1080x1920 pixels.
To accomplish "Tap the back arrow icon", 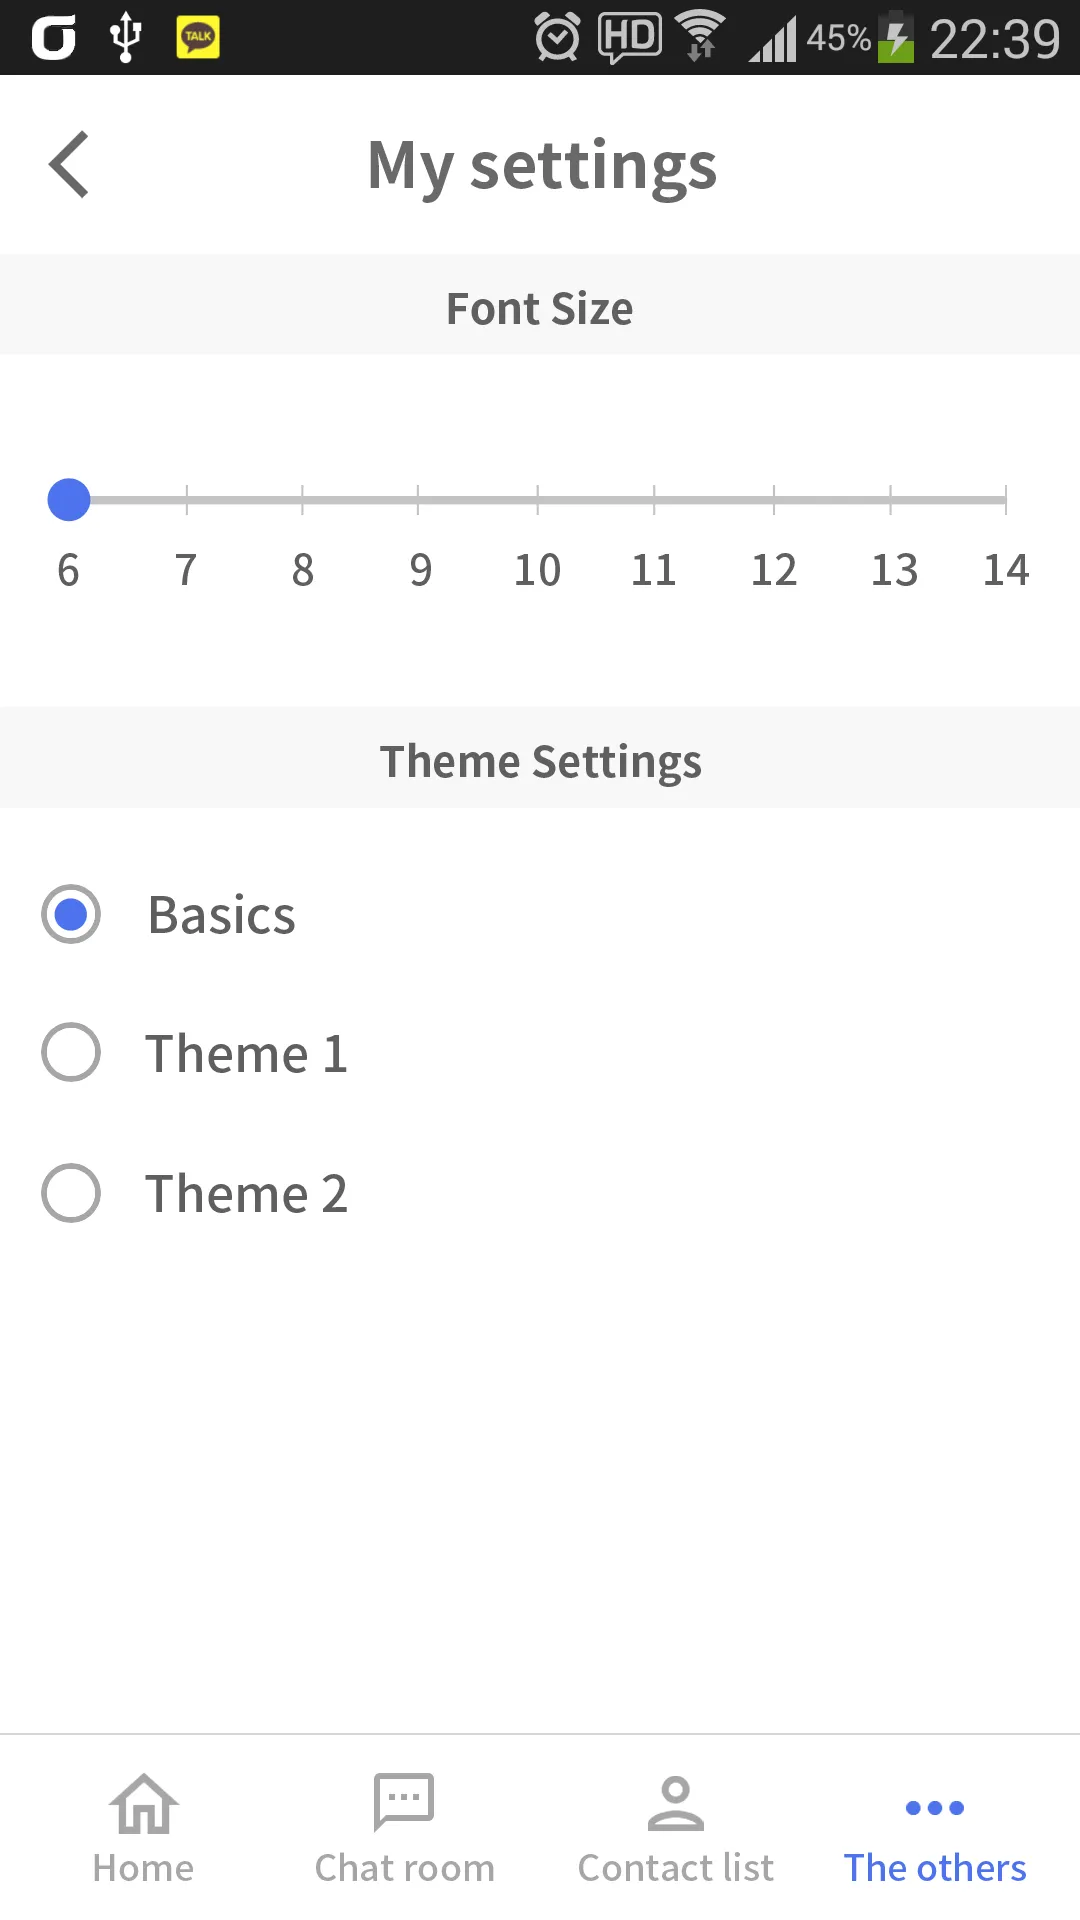I will click(x=69, y=165).
